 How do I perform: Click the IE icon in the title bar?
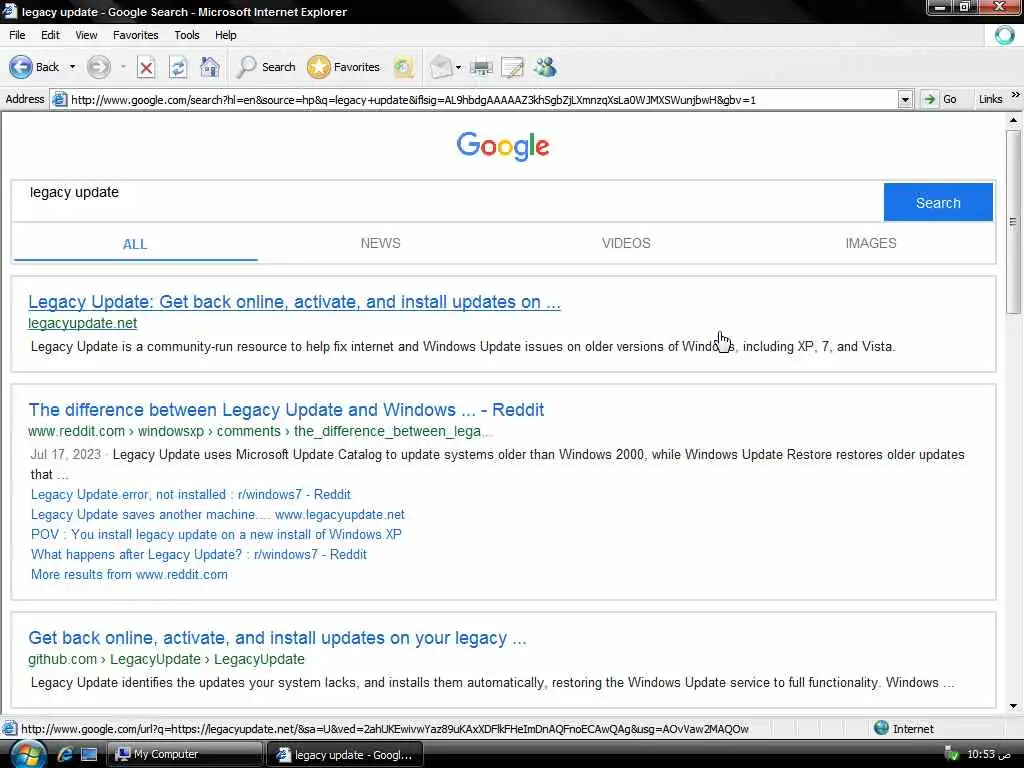9,11
